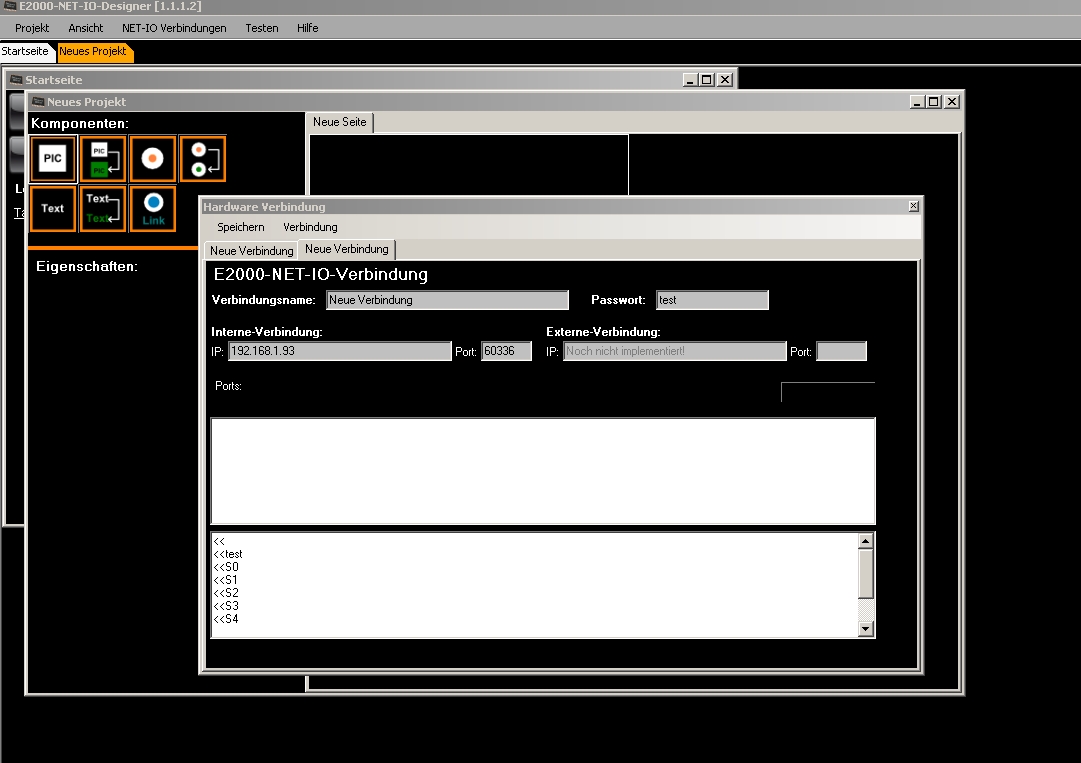Select the static Text component
Image resolution: width=1081 pixels, height=763 pixels.
(53, 208)
